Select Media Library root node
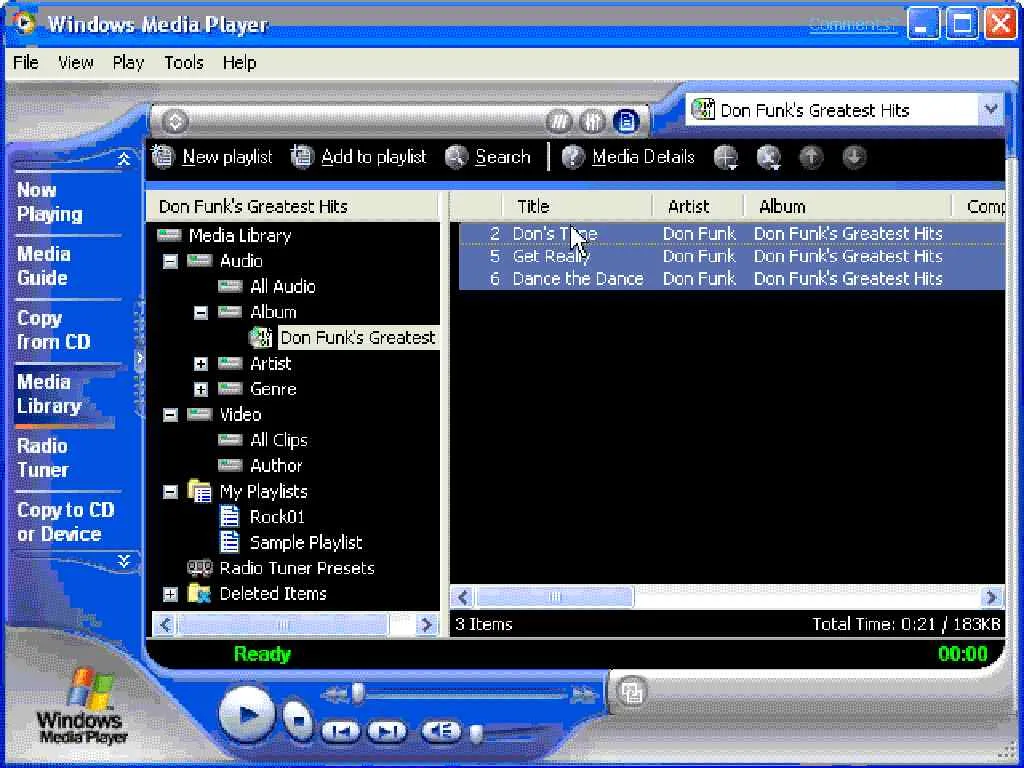The width and height of the screenshot is (1024, 768). (240, 236)
